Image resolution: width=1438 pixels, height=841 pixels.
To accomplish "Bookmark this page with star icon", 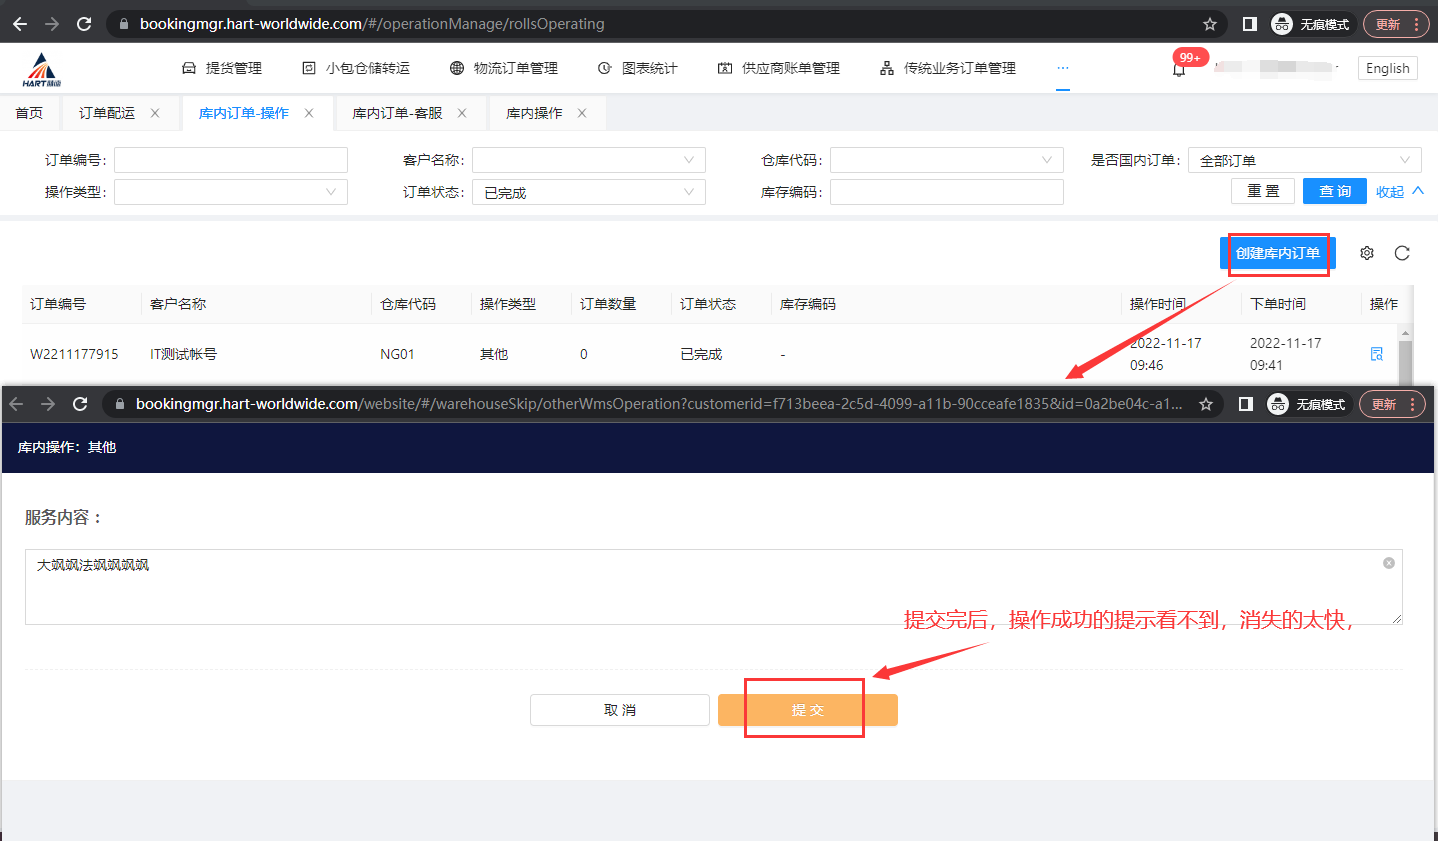I will click(x=1210, y=24).
